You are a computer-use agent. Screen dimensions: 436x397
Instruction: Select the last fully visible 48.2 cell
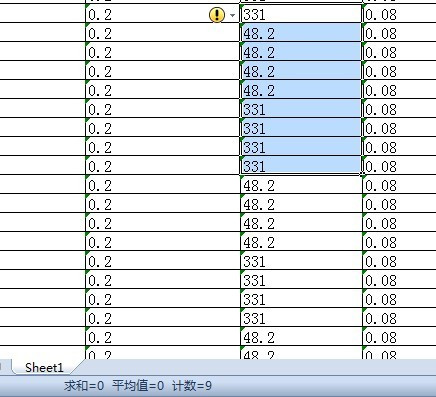[x=301, y=336]
